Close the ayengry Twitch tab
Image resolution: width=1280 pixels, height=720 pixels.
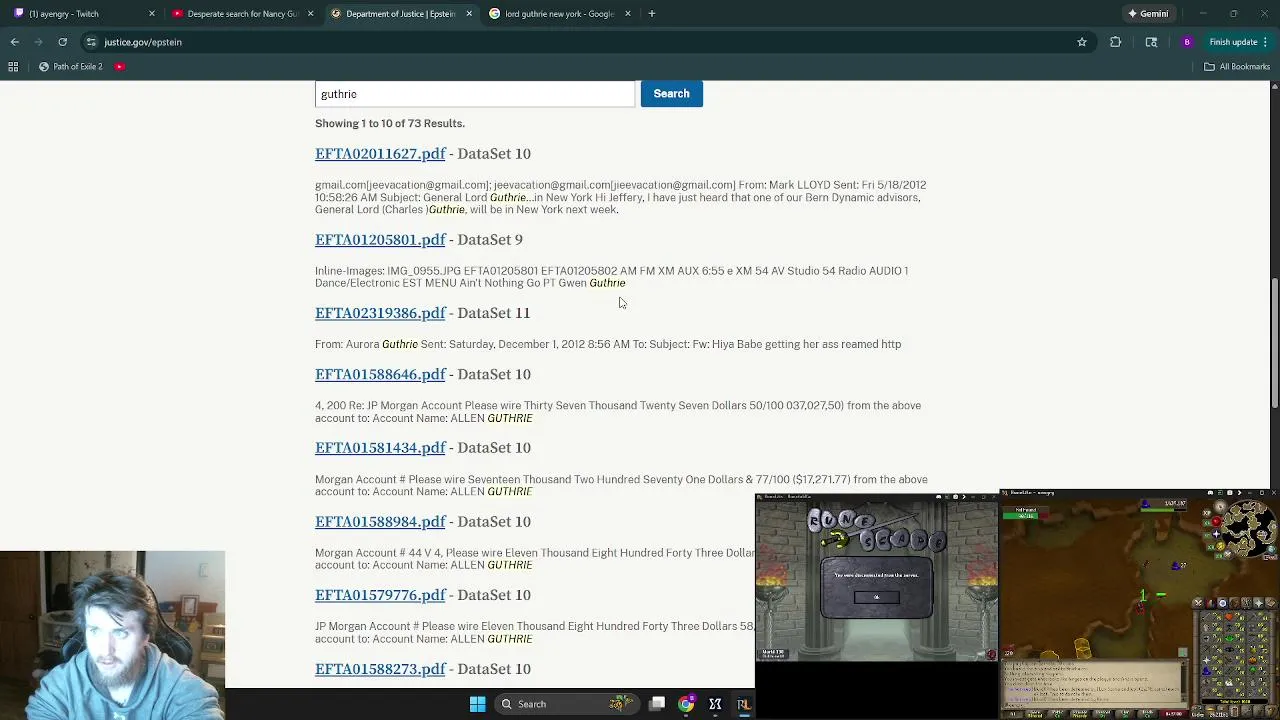152,14
